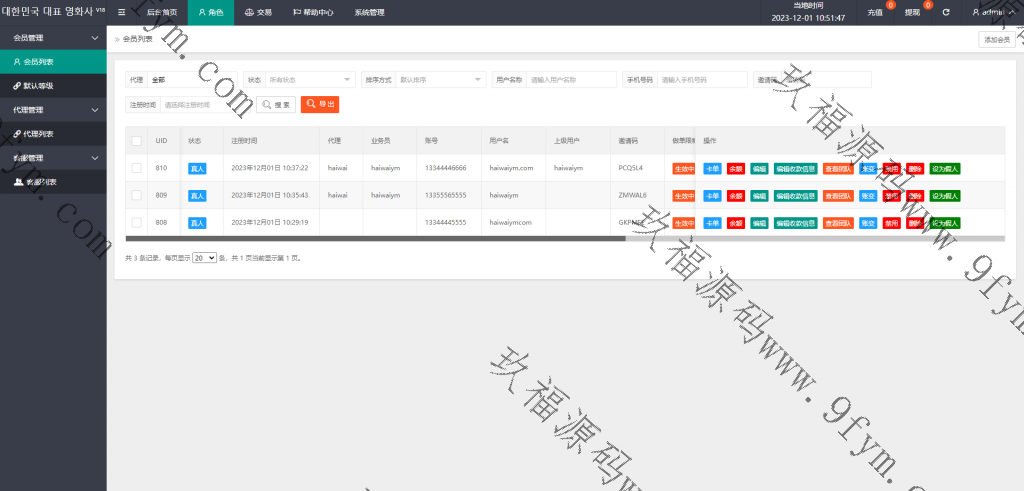Image resolution: width=1024 pixels, height=491 pixels.
Task: Open 提现 withdrawal notifications in header
Action: [x=912, y=13]
